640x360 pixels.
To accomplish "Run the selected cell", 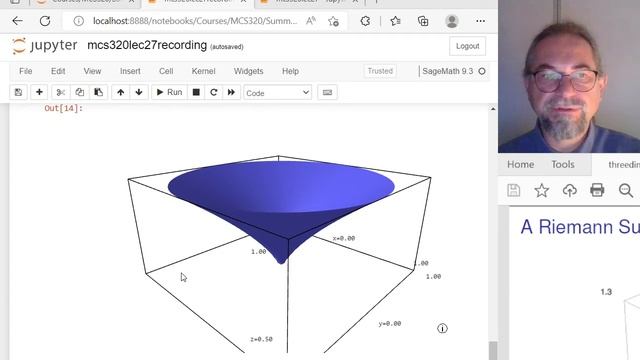I will click(x=169, y=92).
